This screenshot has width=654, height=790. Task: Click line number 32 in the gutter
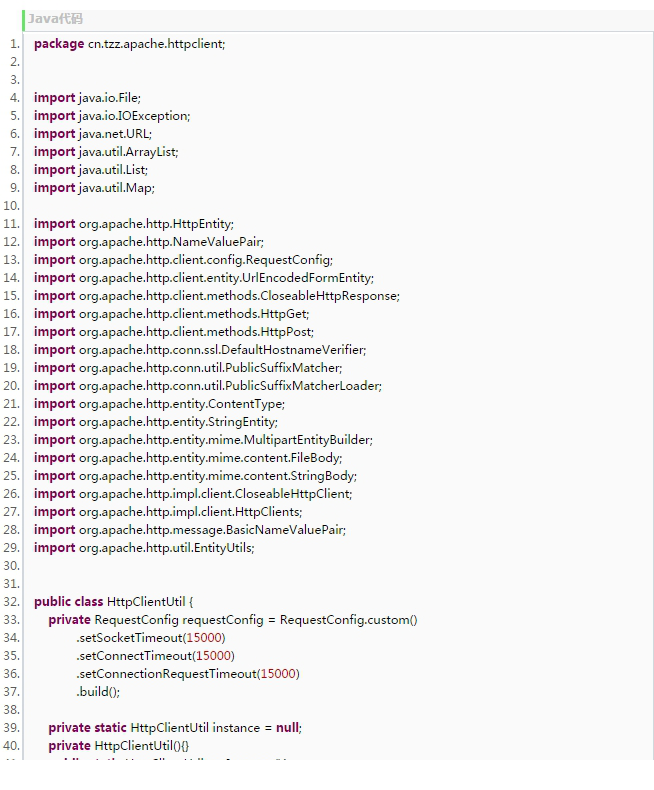click(12, 602)
